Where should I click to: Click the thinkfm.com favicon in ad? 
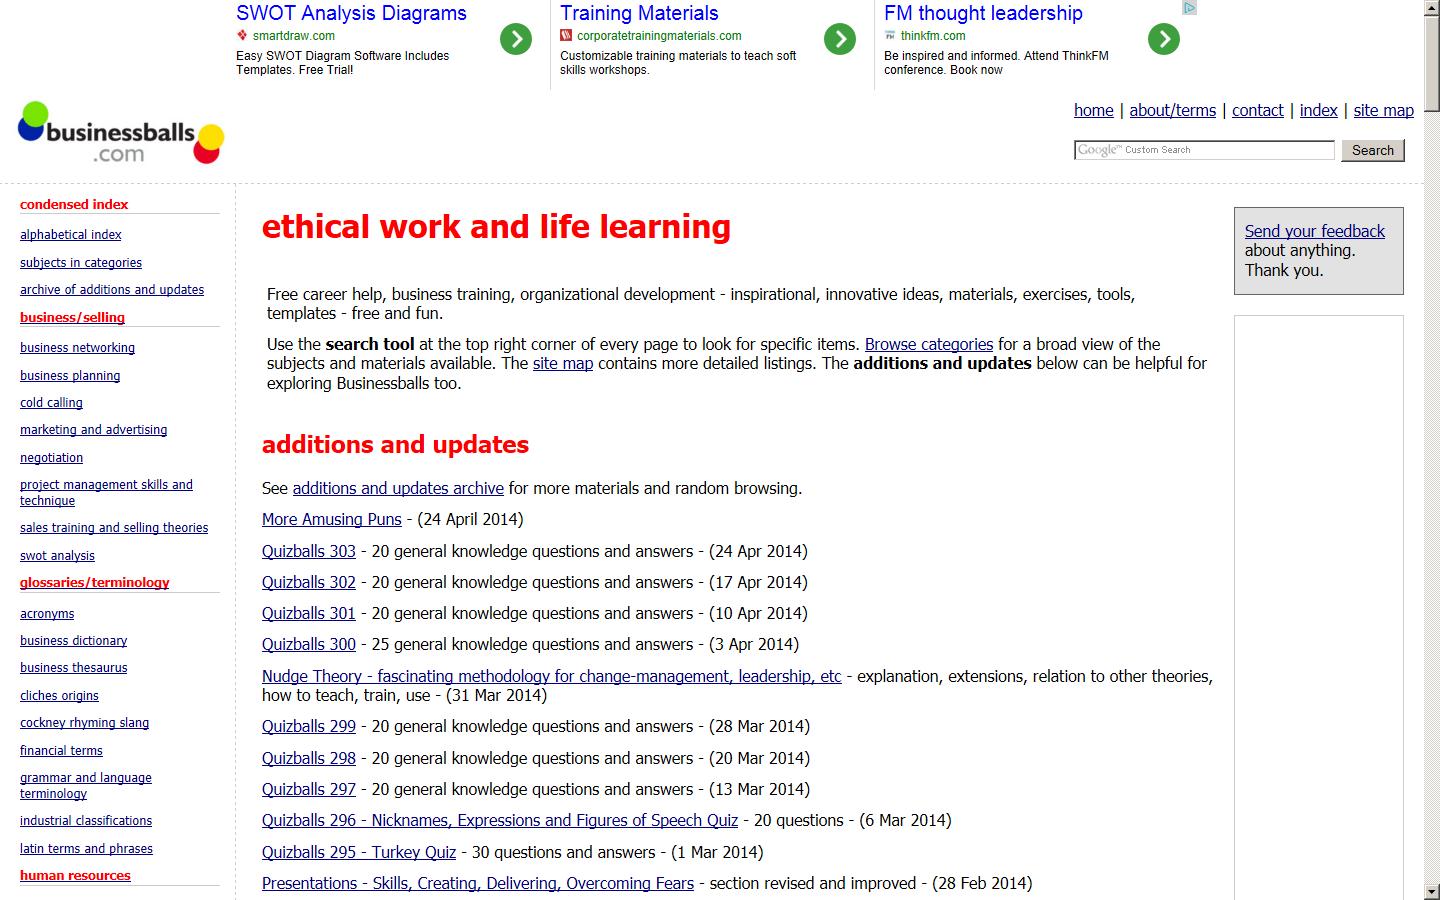[x=890, y=35]
